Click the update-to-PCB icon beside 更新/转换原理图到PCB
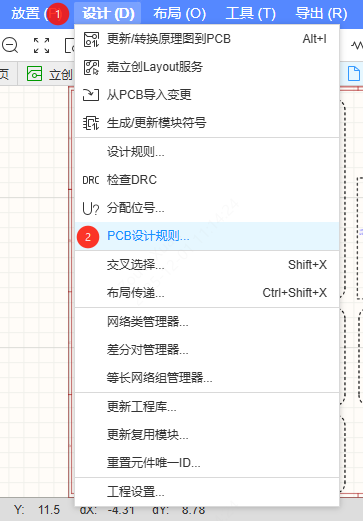The height and width of the screenshot is (521, 363). 91,39
